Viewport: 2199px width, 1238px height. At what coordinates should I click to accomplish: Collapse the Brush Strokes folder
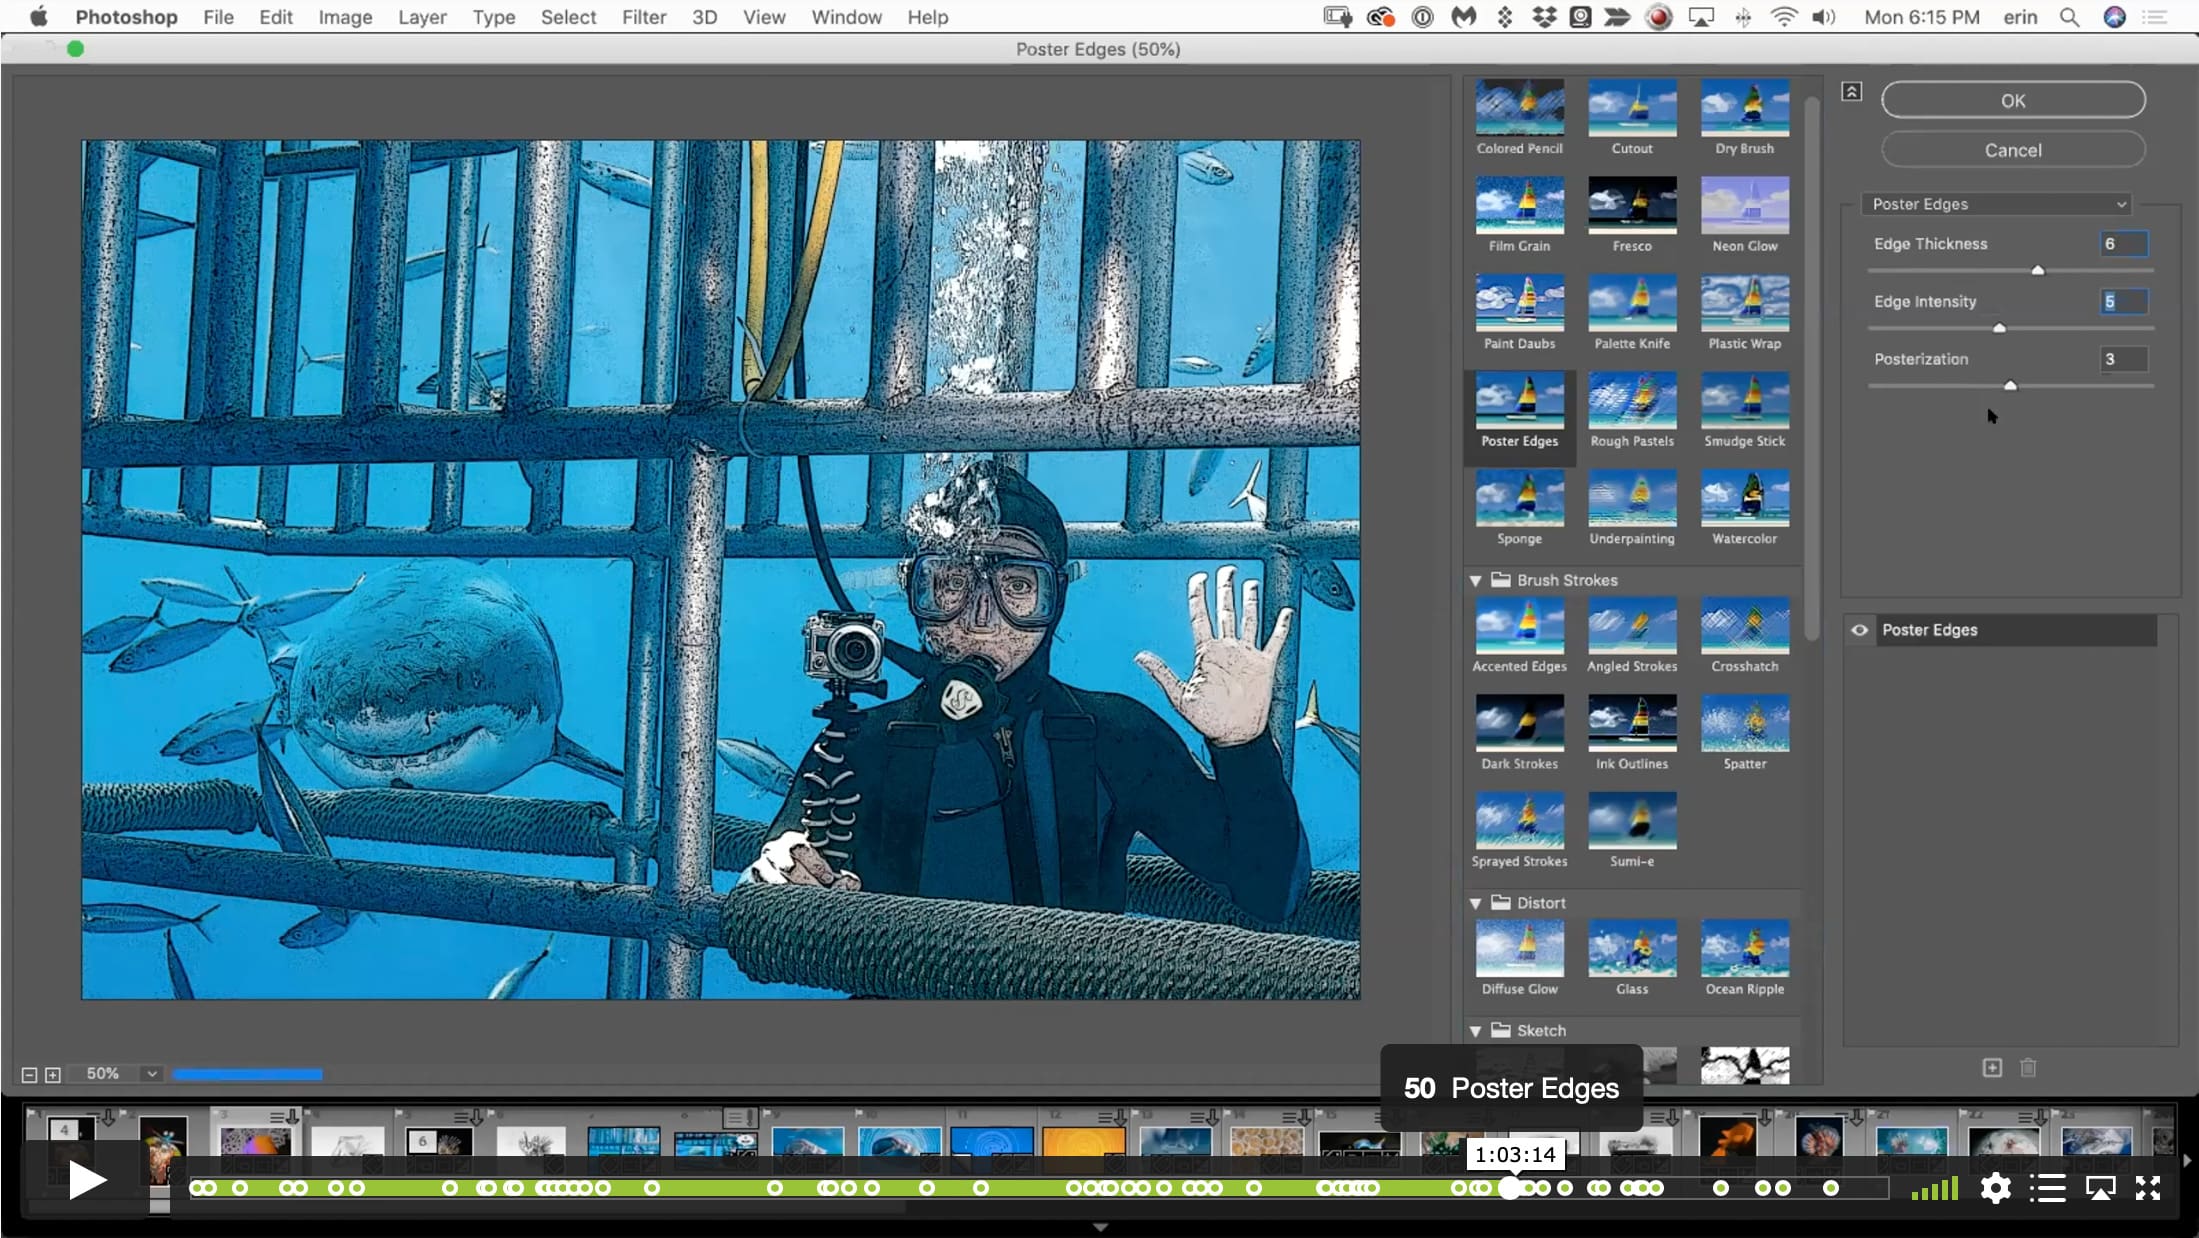click(x=1475, y=580)
